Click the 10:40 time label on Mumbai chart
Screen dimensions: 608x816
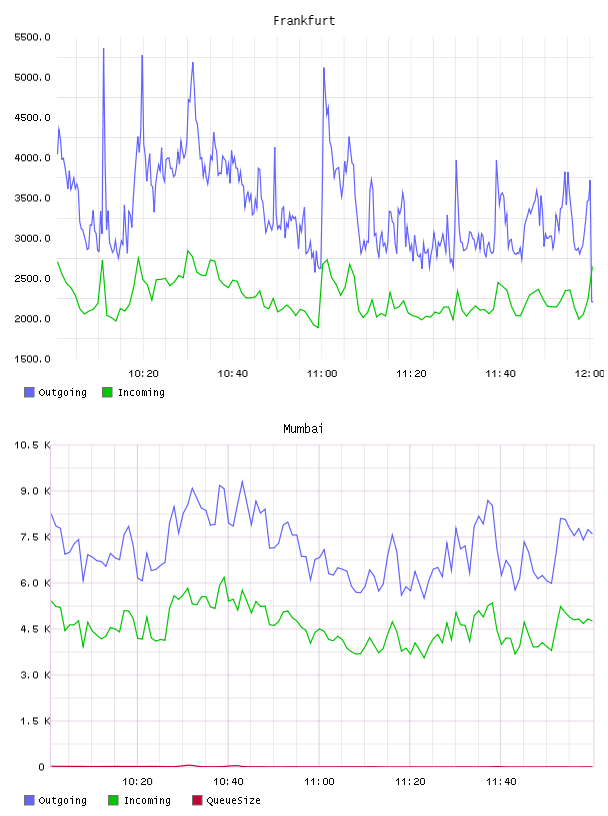click(x=228, y=782)
